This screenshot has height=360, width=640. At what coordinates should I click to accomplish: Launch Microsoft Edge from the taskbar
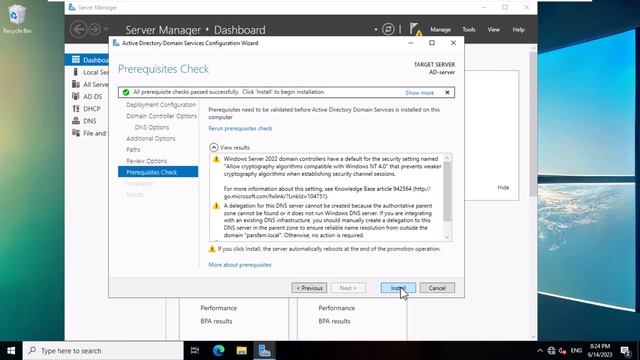click(218, 351)
